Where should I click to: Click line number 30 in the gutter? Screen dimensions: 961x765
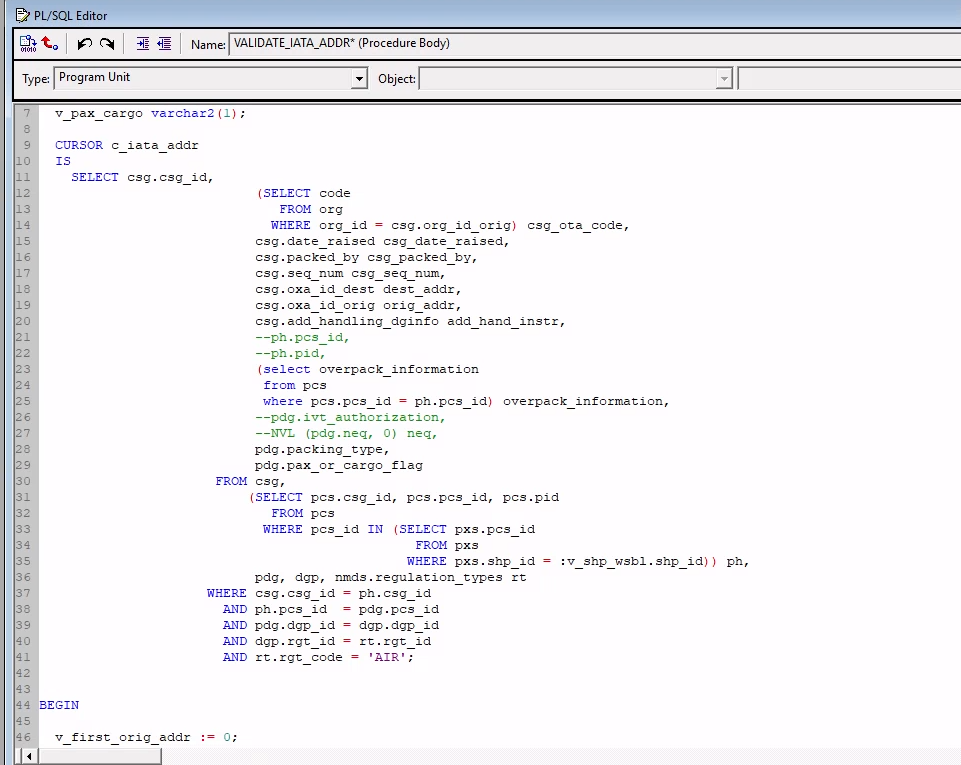tap(23, 481)
